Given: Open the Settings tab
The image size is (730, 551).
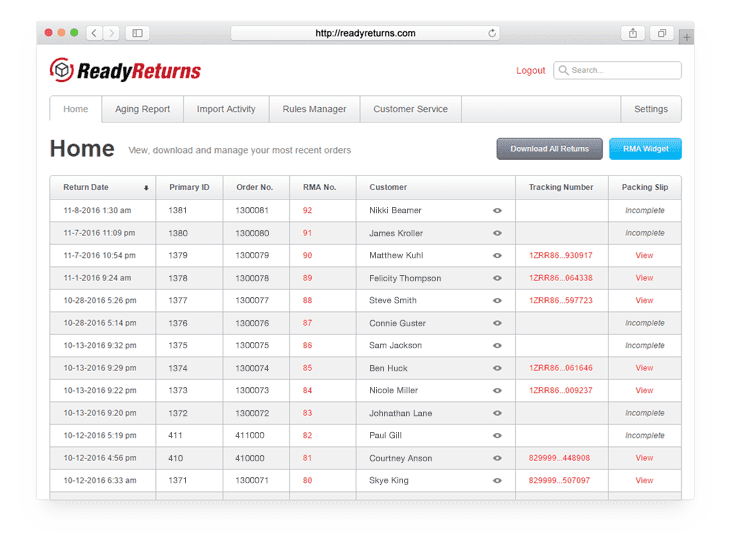Looking at the screenshot, I should click(651, 109).
